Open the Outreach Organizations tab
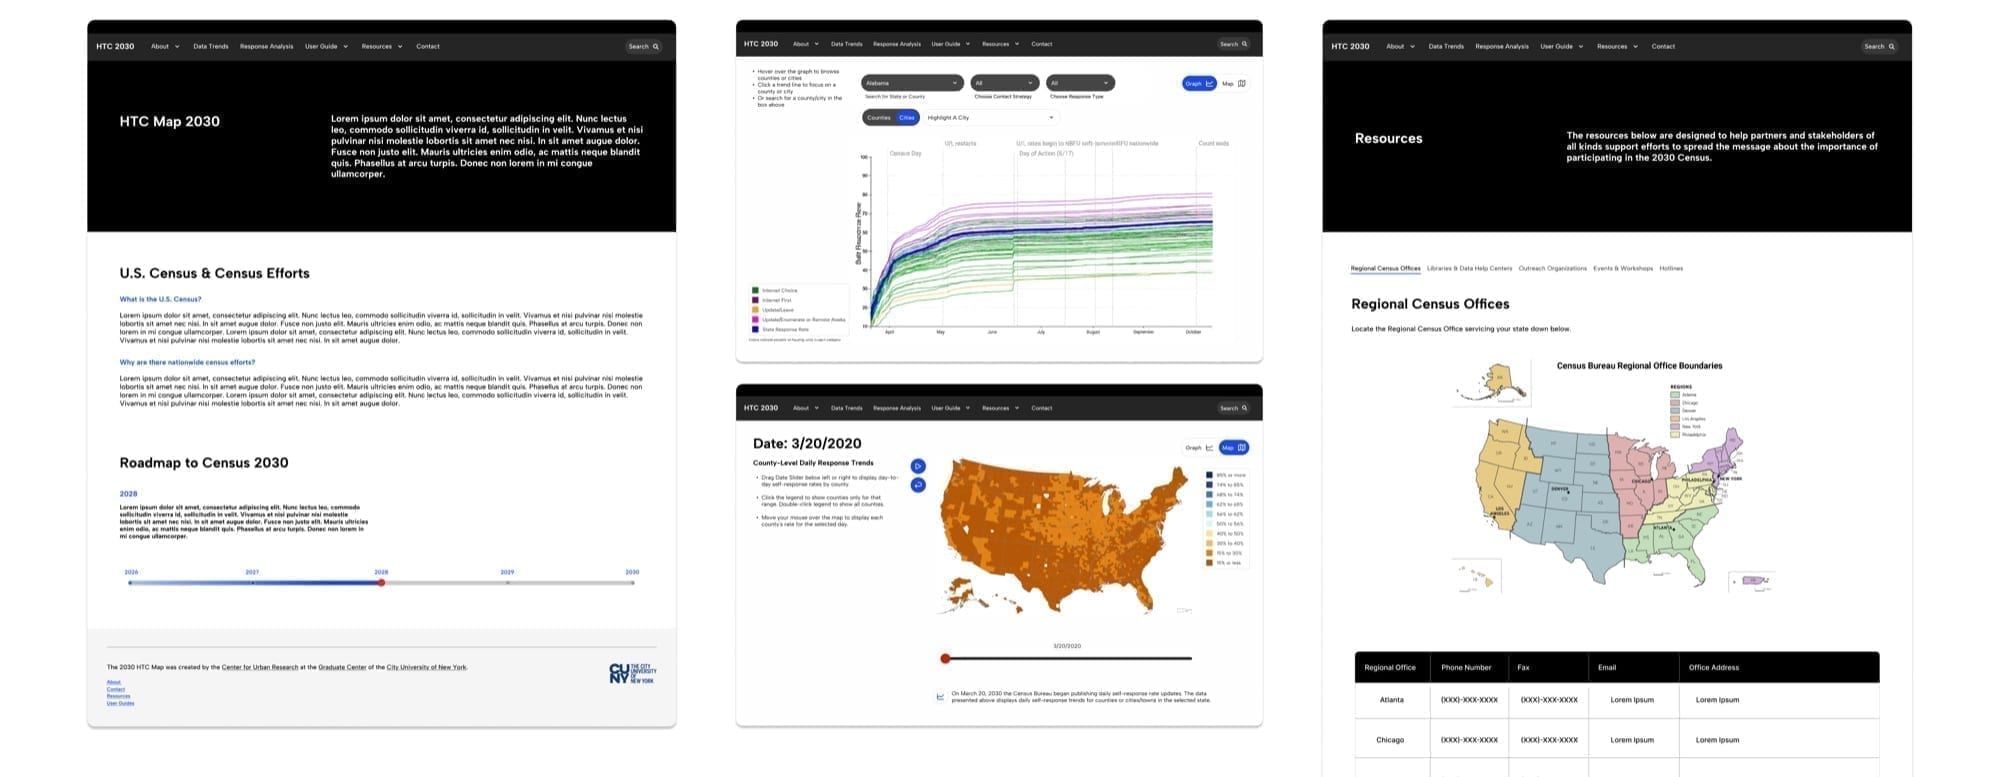The width and height of the screenshot is (2000, 777). pos(1552,268)
